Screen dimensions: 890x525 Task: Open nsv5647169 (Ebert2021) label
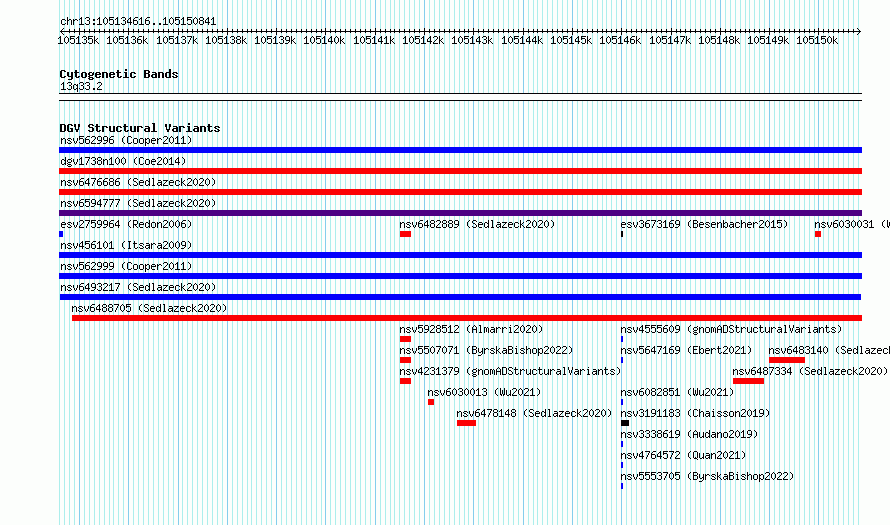click(686, 350)
